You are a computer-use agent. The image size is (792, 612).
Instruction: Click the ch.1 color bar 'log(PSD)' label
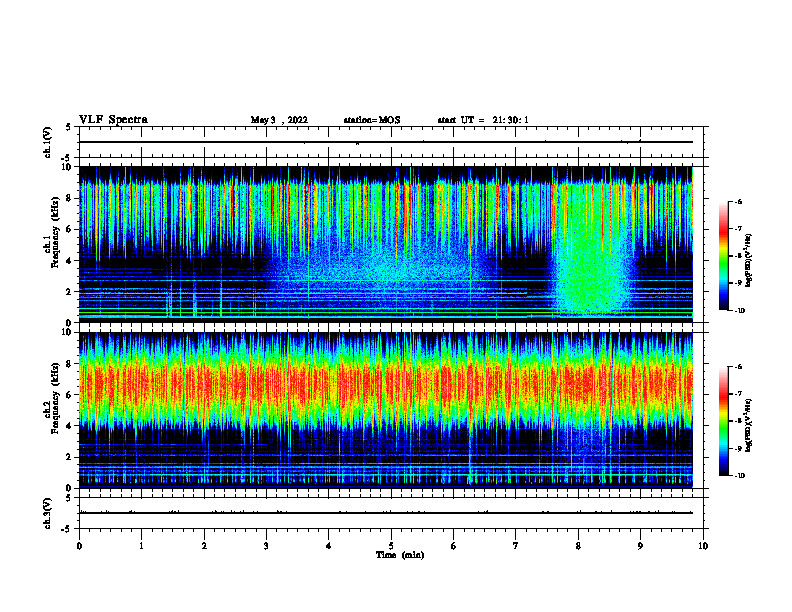[749, 260]
